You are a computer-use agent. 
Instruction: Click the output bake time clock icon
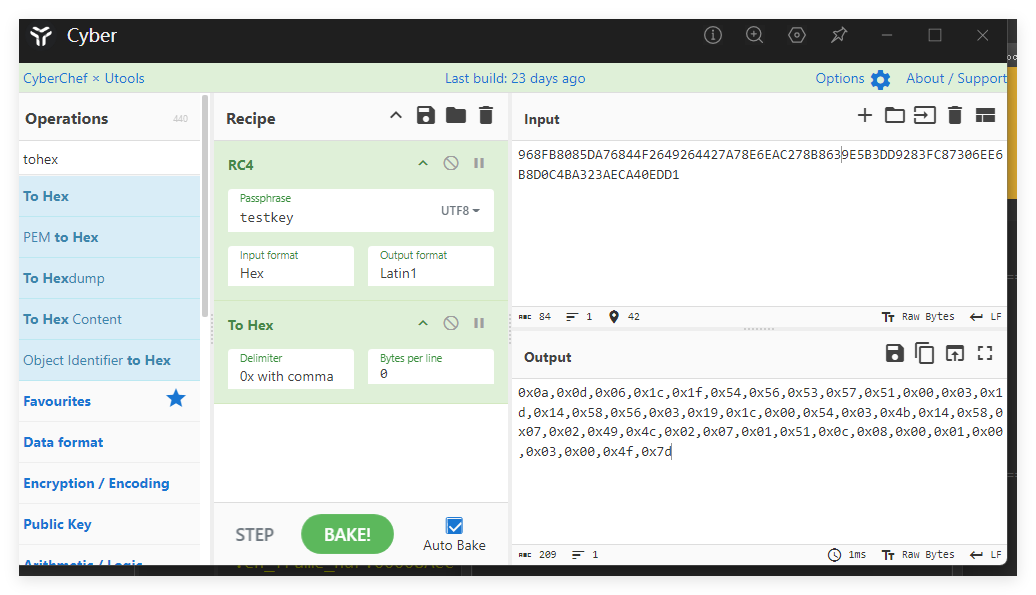[834, 555]
